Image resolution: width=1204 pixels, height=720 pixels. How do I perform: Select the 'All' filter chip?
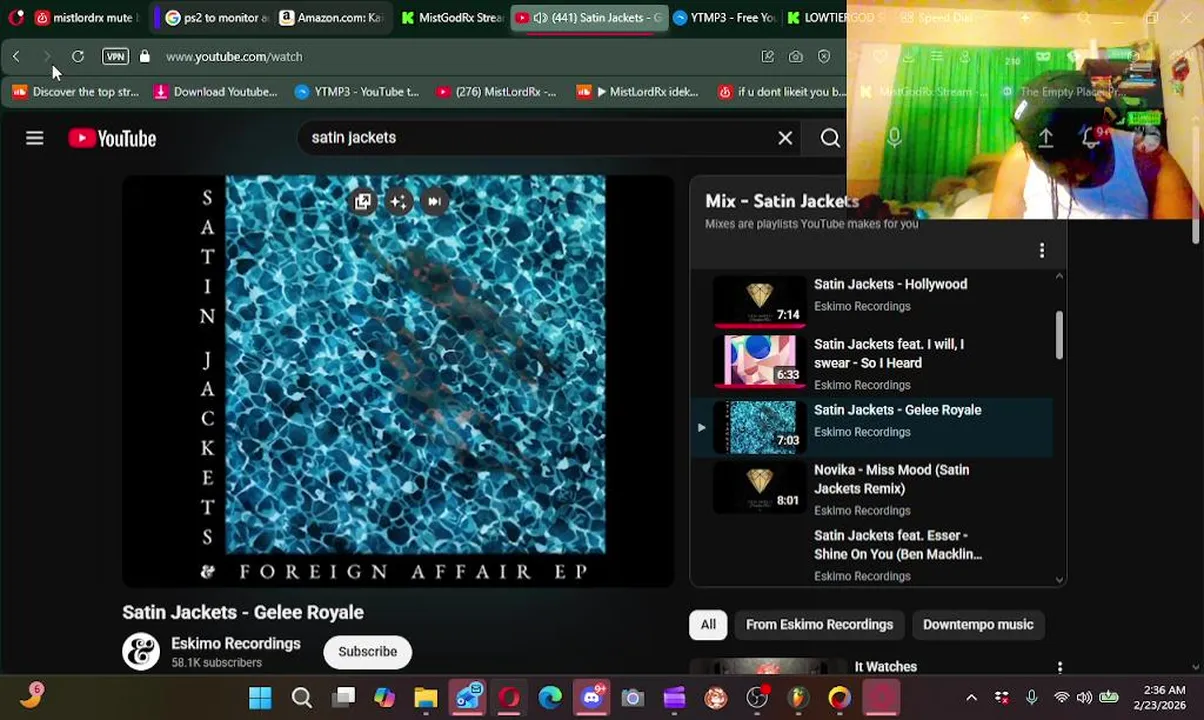click(708, 625)
